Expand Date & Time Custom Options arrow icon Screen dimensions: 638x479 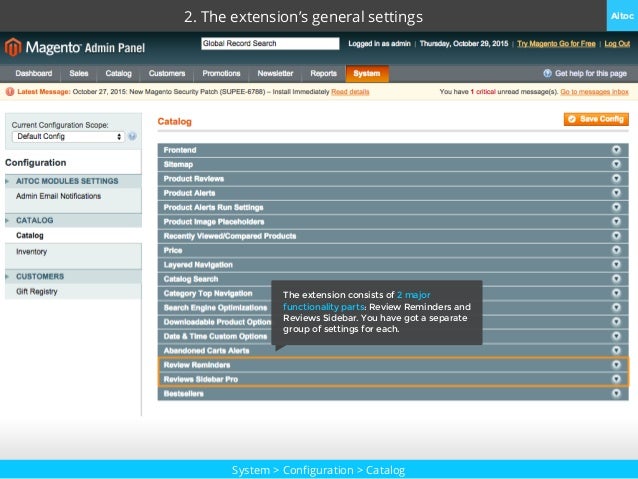click(x=616, y=336)
